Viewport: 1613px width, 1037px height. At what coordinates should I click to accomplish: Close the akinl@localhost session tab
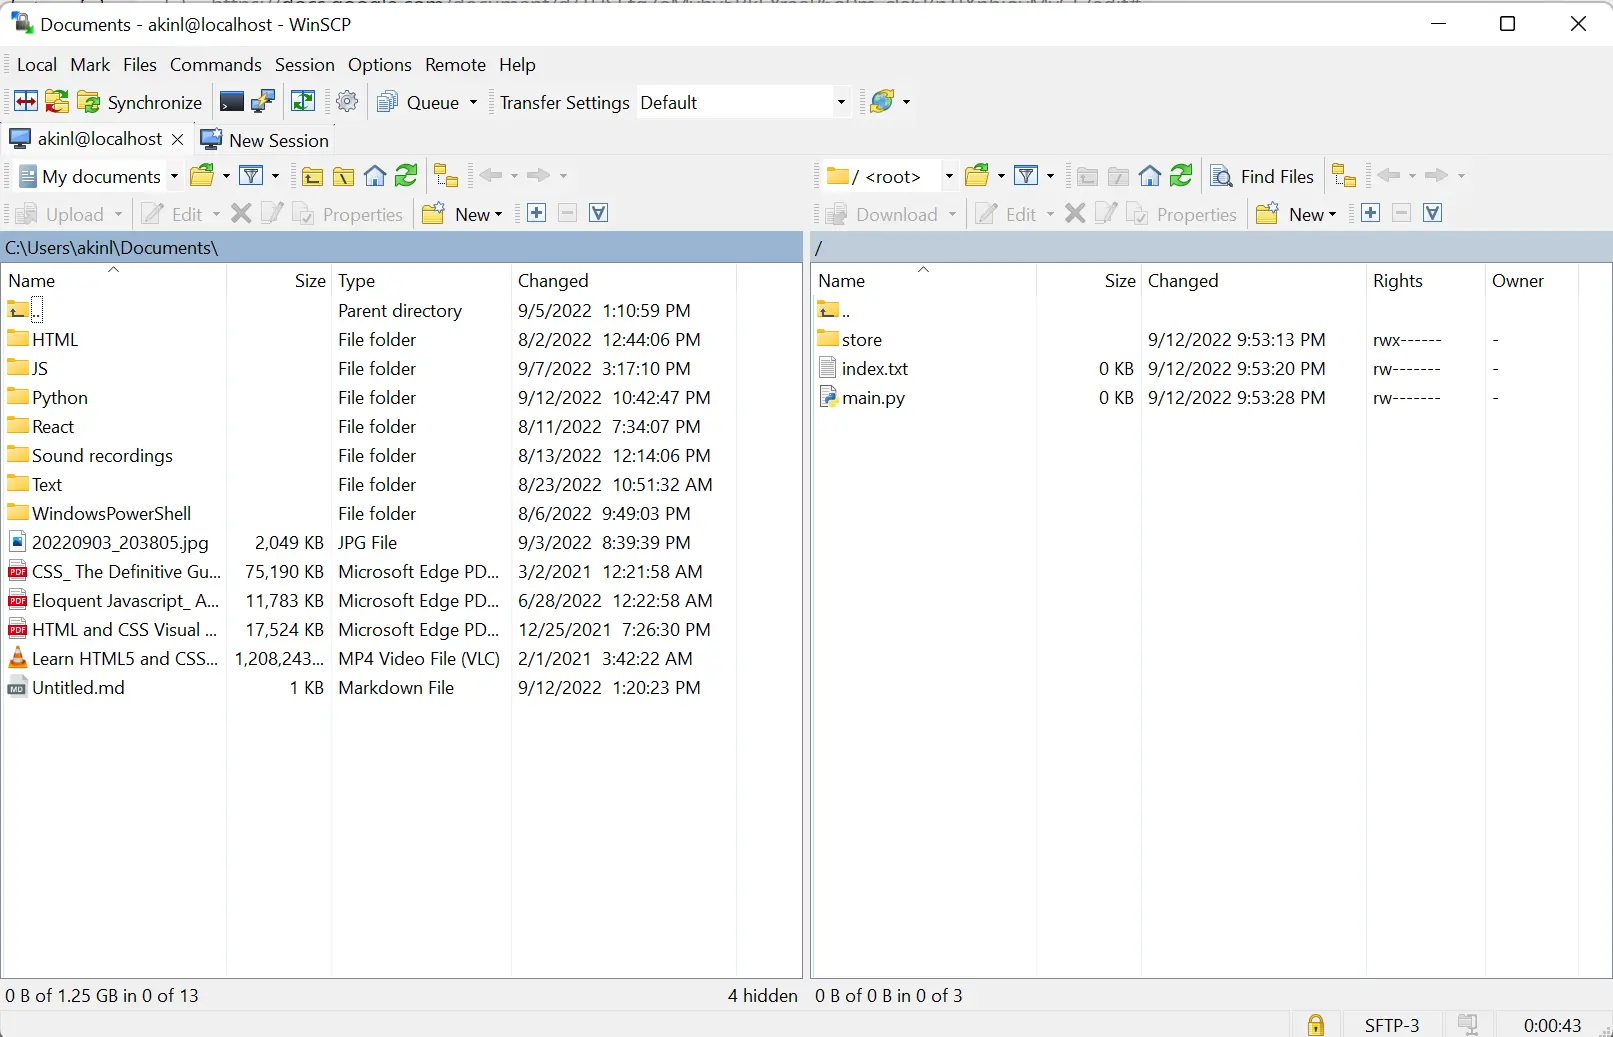pos(178,140)
